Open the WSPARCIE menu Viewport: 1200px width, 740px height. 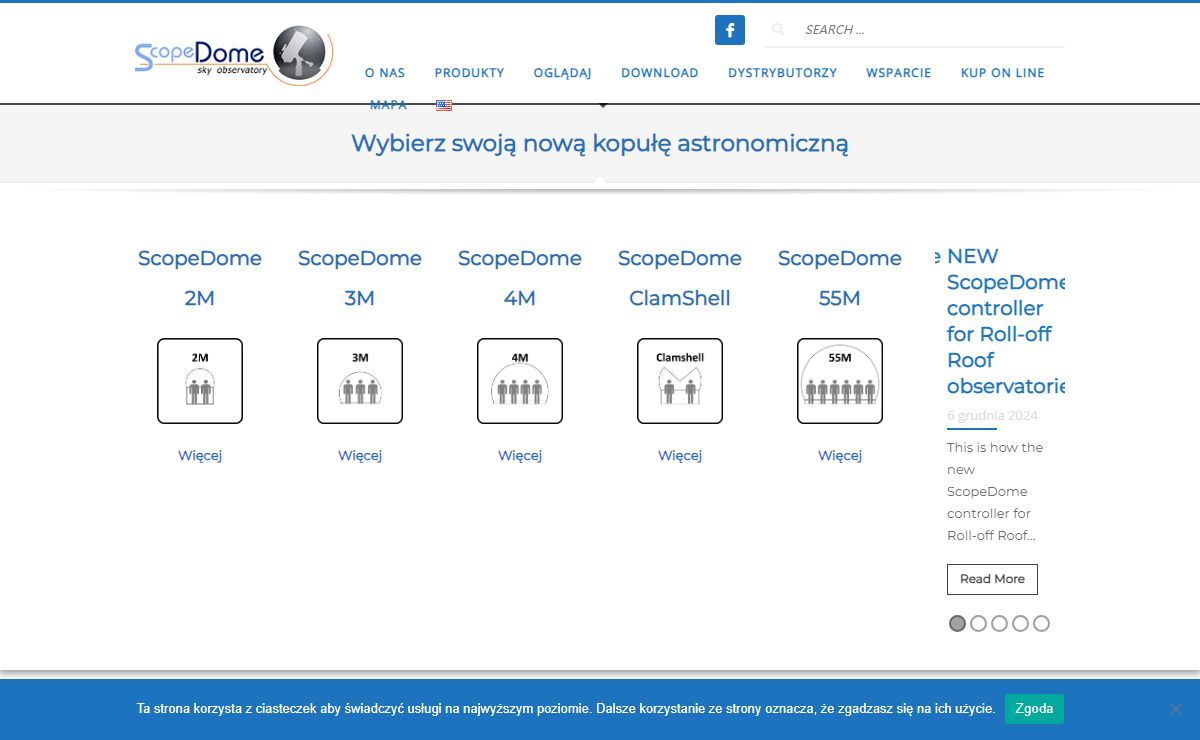(899, 73)
